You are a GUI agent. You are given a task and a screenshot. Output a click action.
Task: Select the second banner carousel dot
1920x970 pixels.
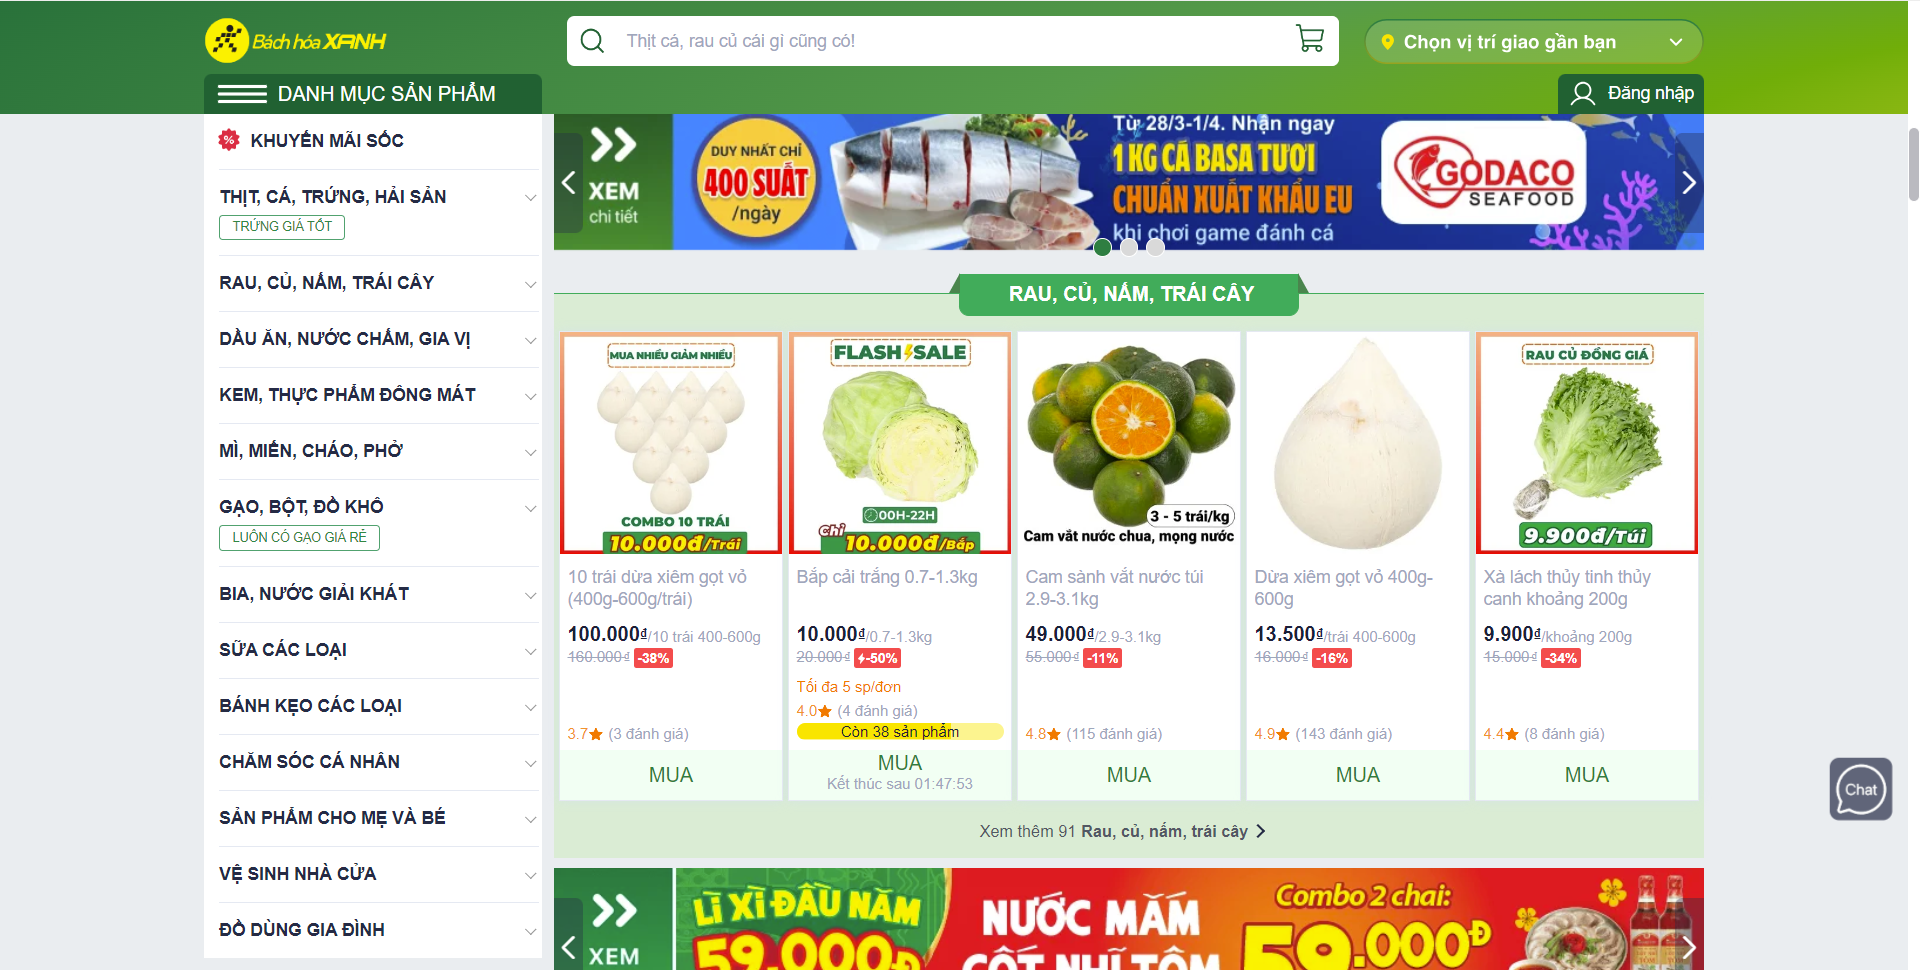(1128, 247)
